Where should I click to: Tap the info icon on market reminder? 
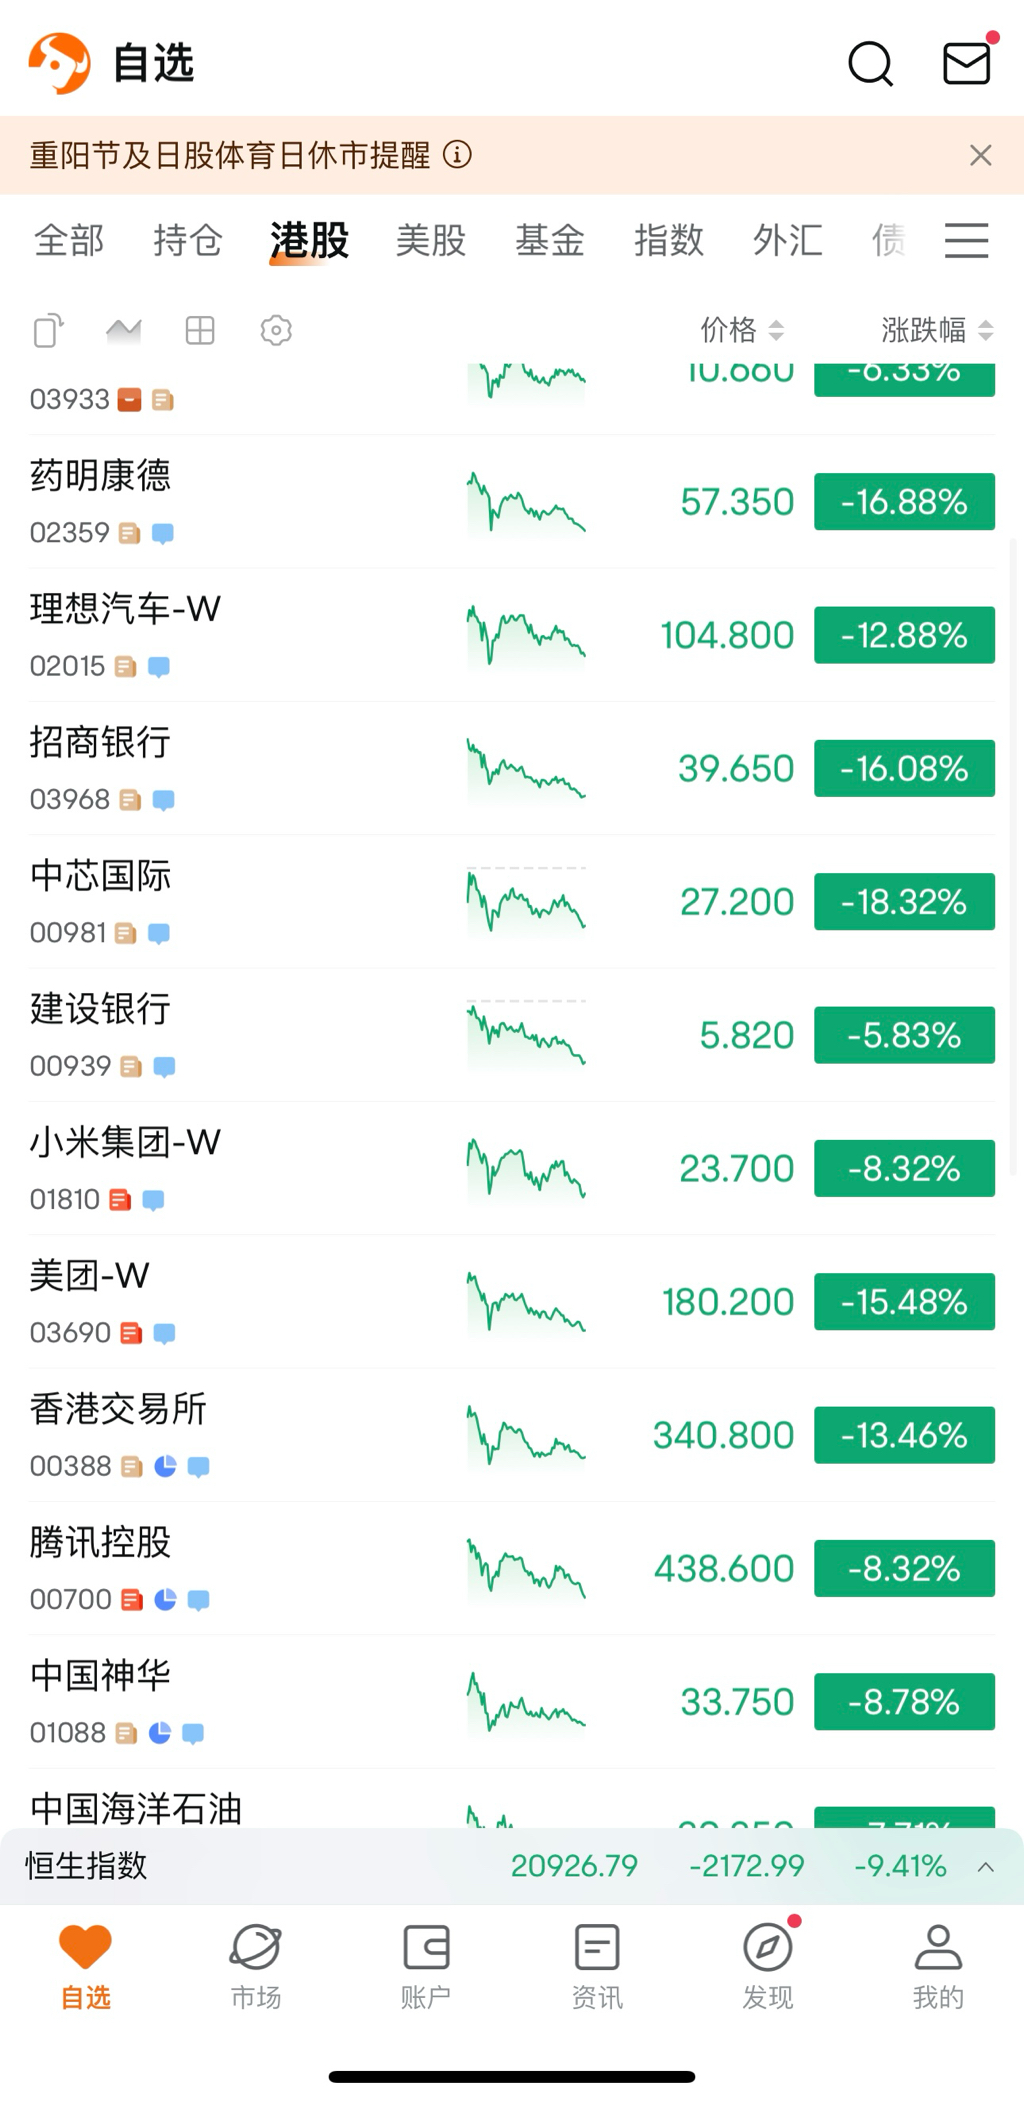tap(457, 155)
